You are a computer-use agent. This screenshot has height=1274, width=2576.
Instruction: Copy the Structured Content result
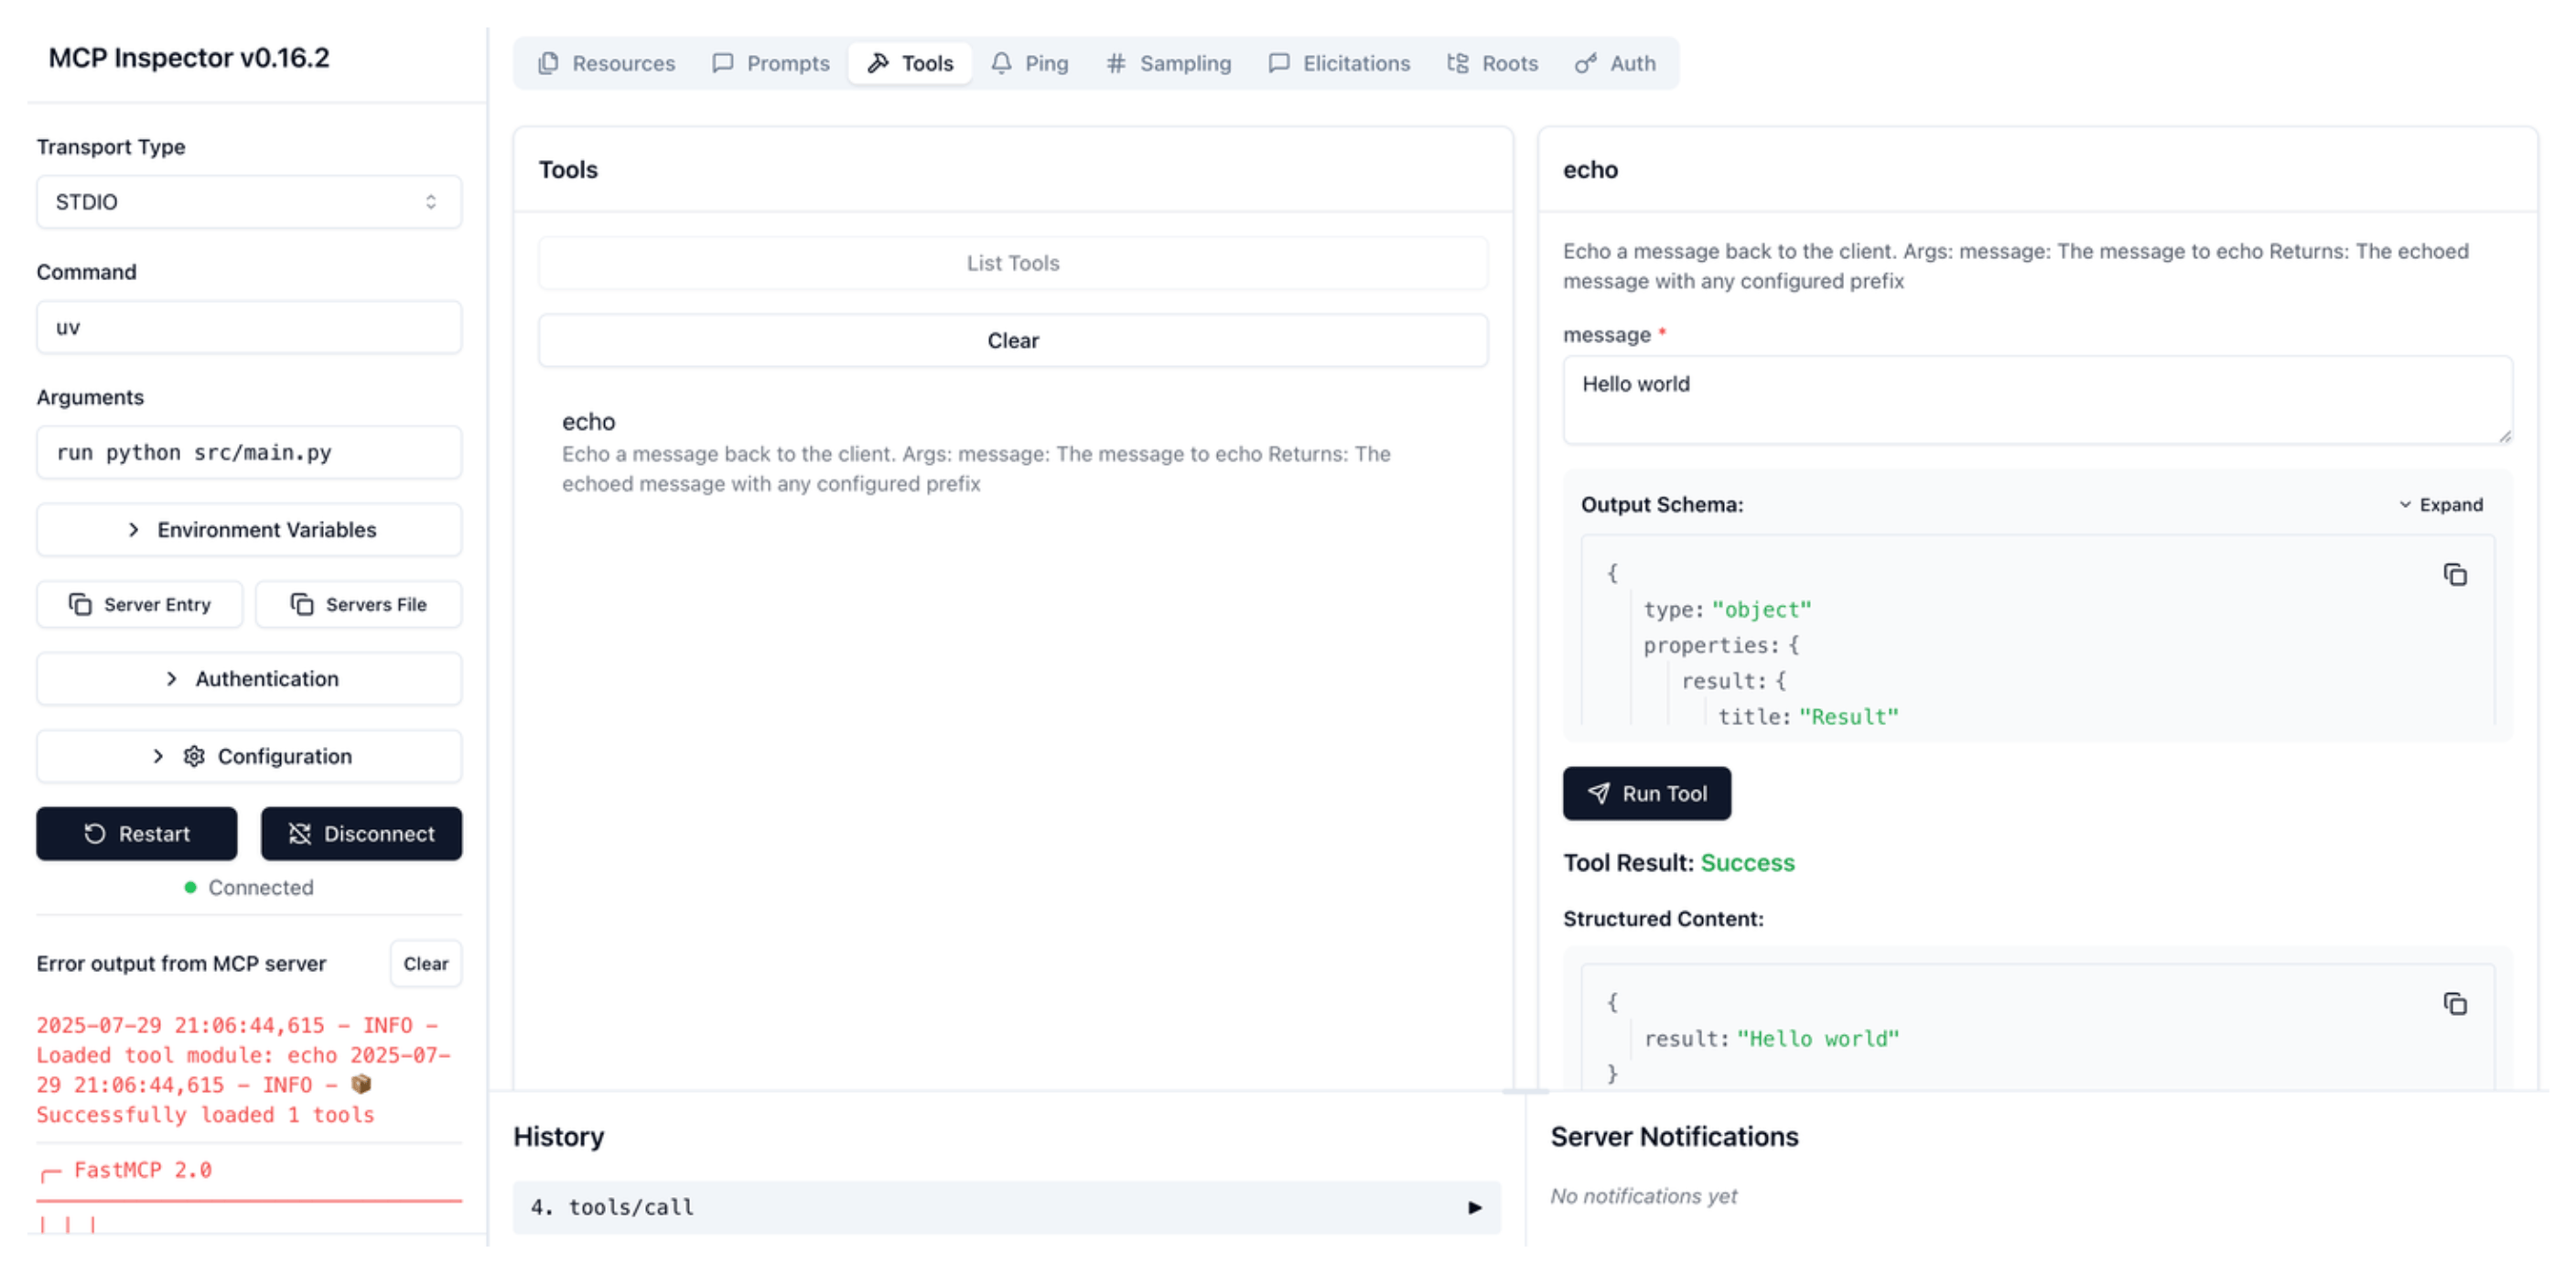pos(2456,1003)
